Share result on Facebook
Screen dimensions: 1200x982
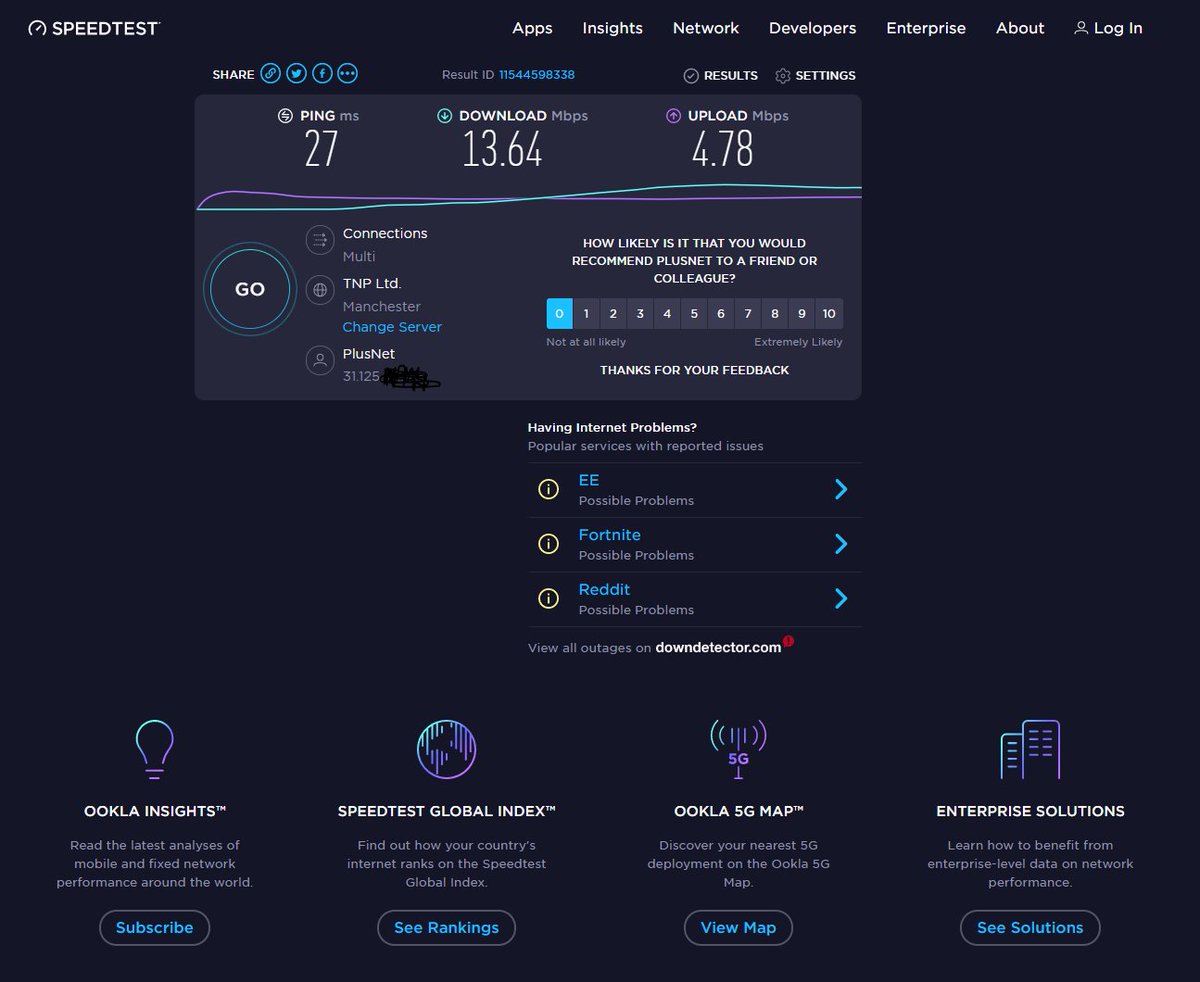point(322,74)
